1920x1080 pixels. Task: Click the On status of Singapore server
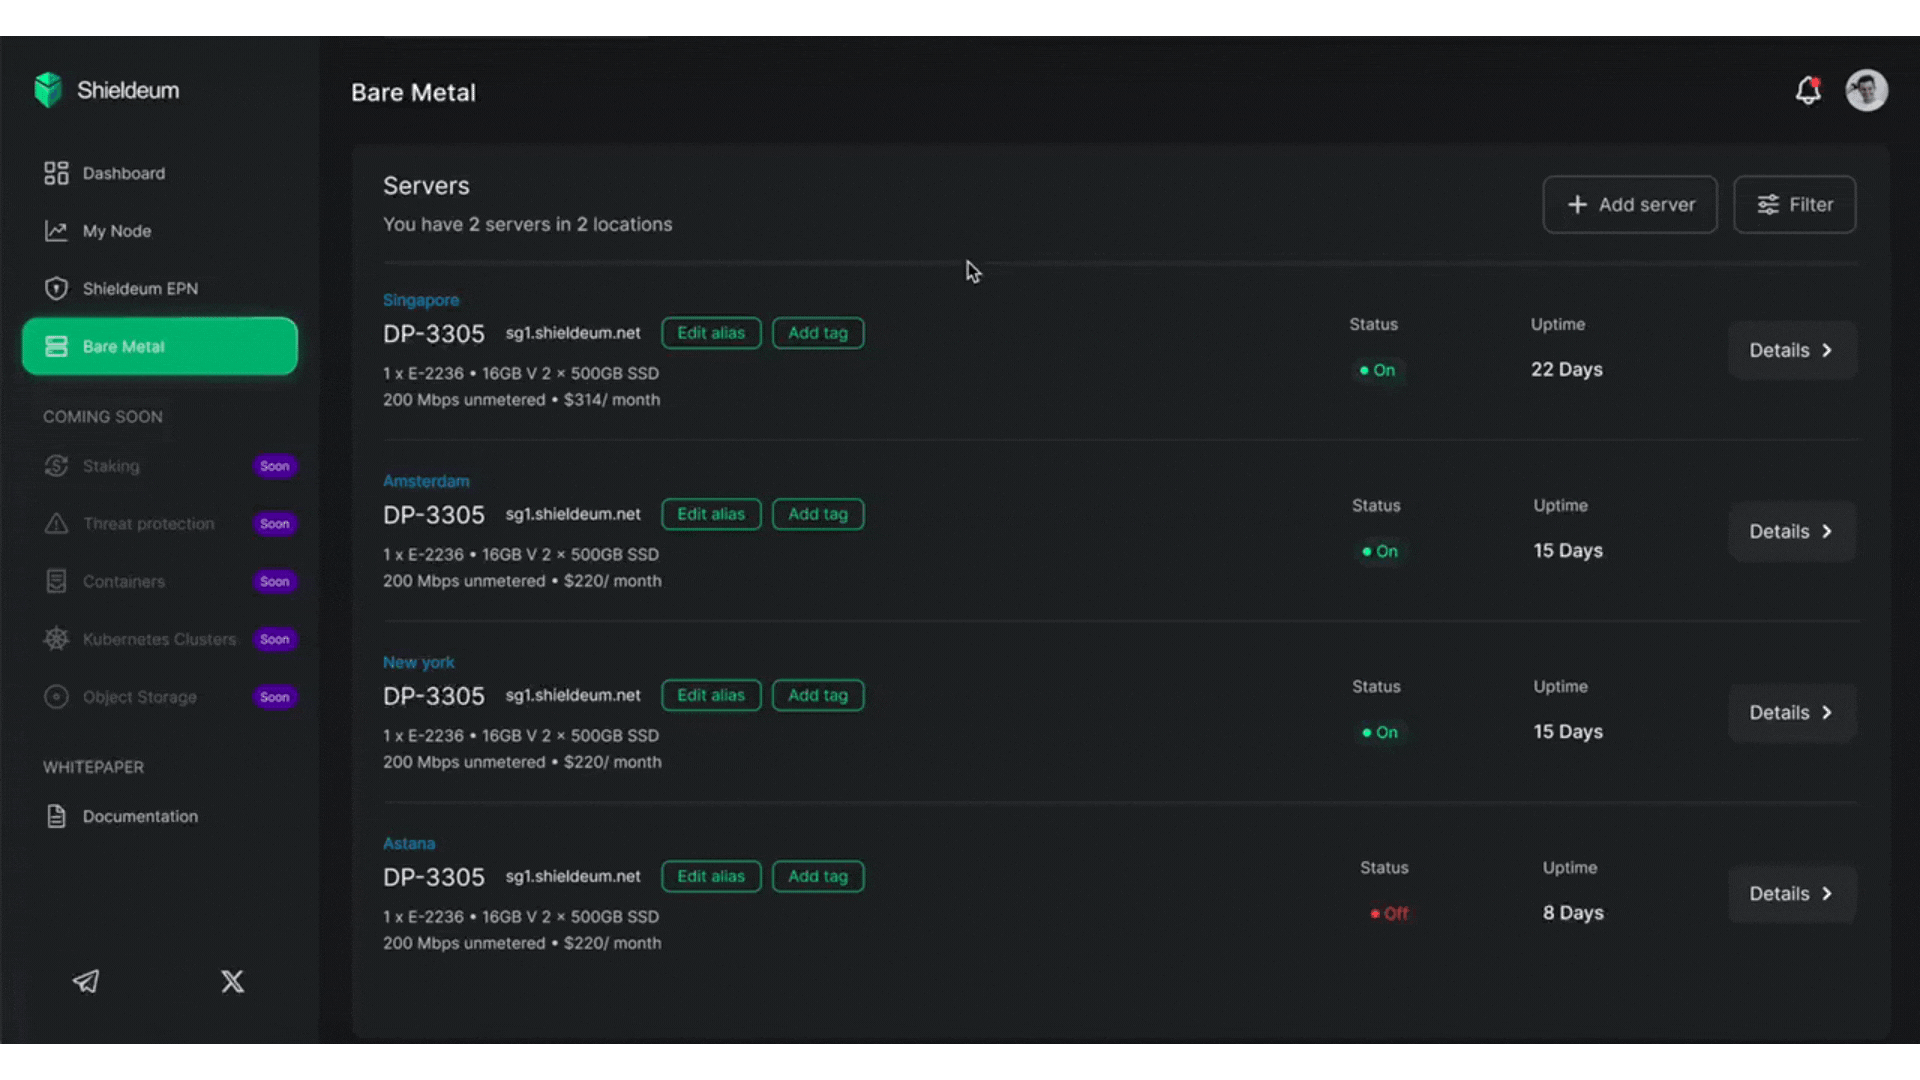1378,370
